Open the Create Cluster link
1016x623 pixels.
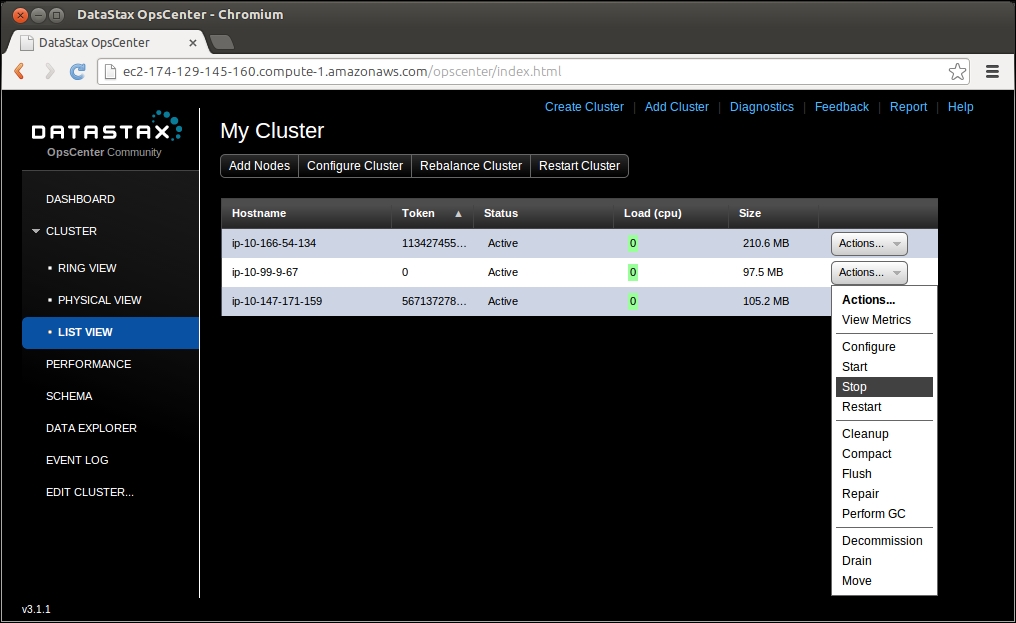(584, 107)
